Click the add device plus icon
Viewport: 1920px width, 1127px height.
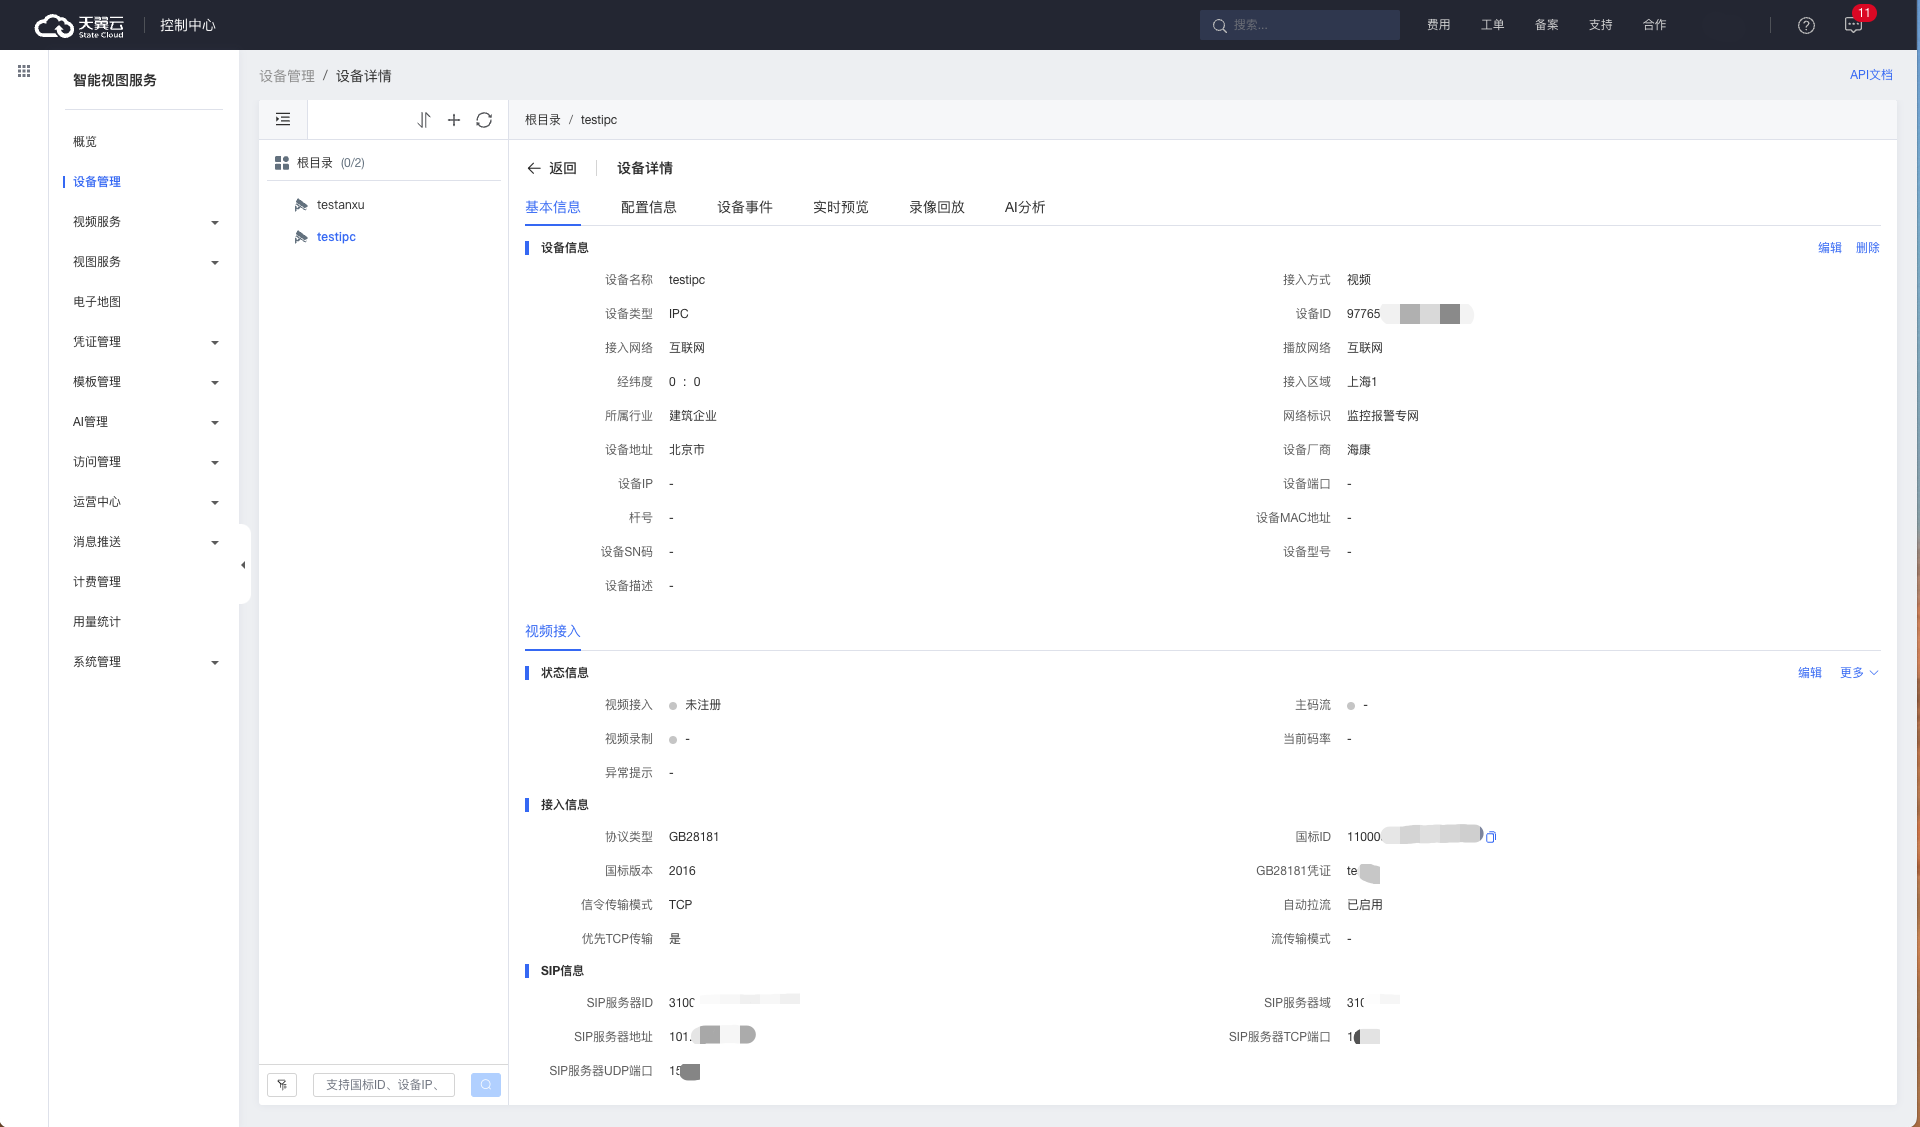pos(454,120)
